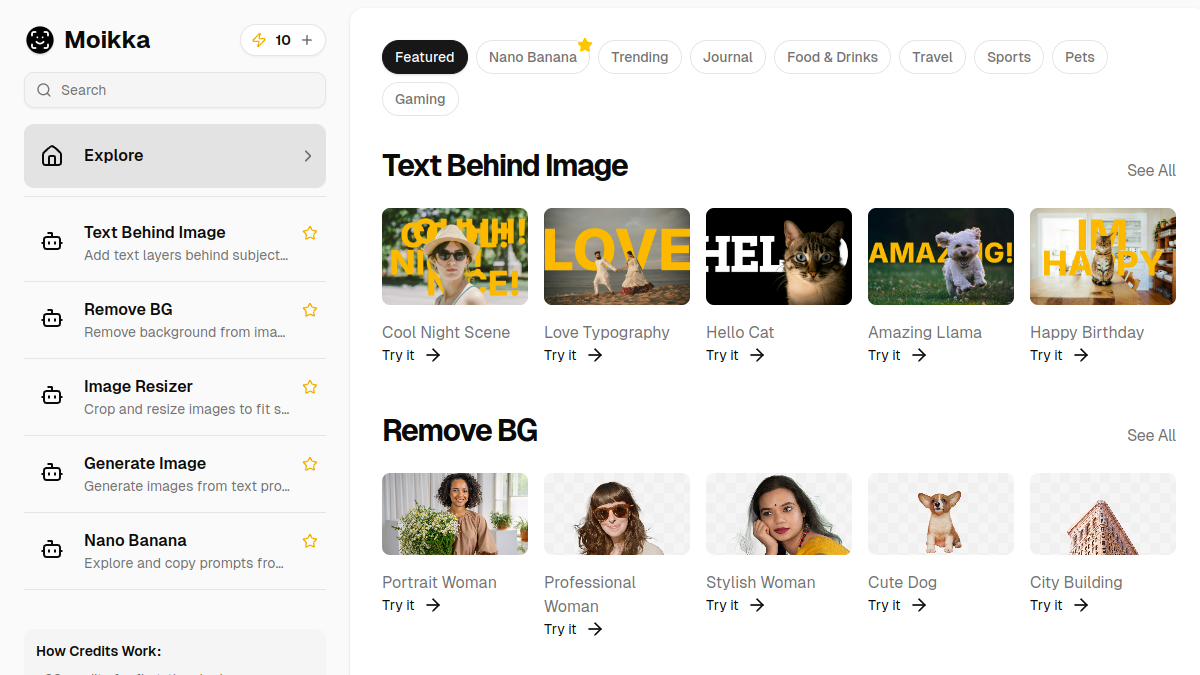1200x675 pixels.
Task: Click the Moikka logo icon
Action: tap(39, 40)
